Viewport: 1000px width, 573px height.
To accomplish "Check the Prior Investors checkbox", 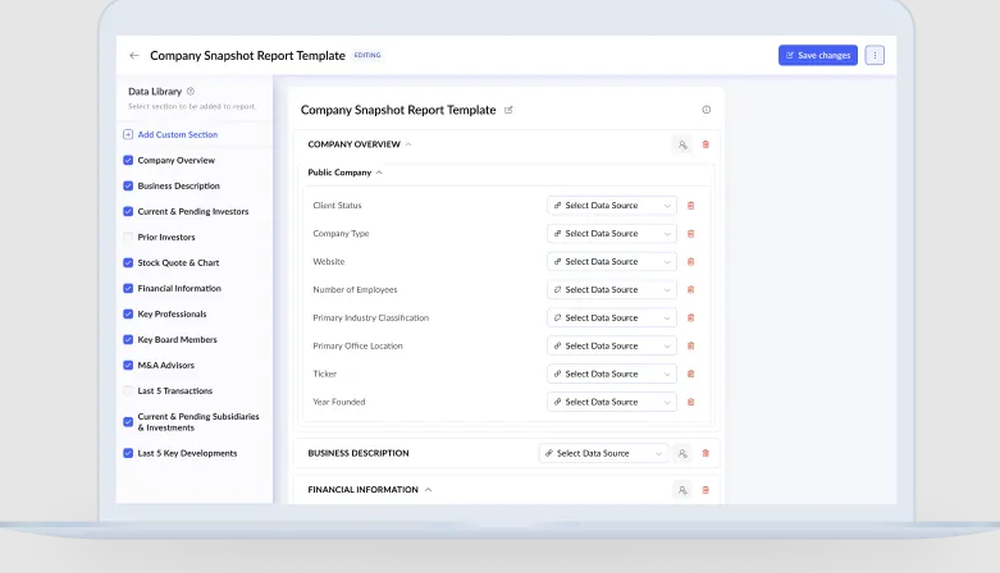I will click(128, 237).
